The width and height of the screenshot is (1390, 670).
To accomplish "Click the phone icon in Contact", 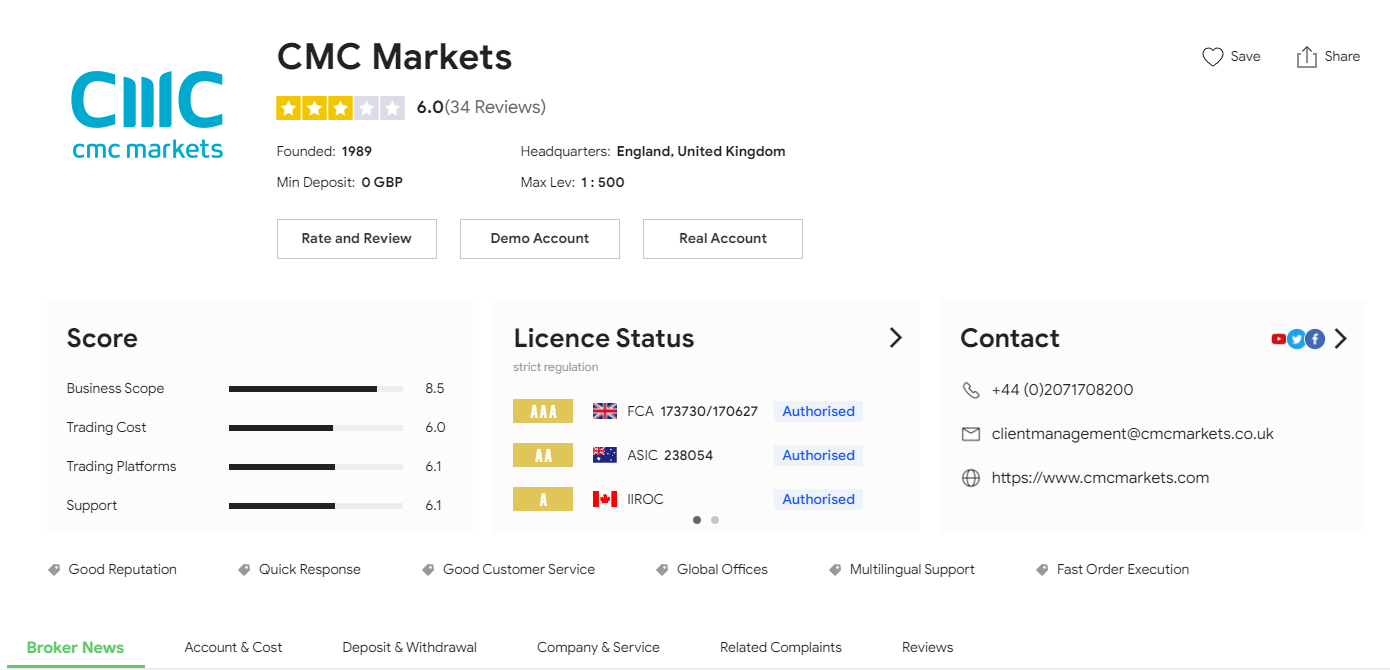I will pos(970,390).
